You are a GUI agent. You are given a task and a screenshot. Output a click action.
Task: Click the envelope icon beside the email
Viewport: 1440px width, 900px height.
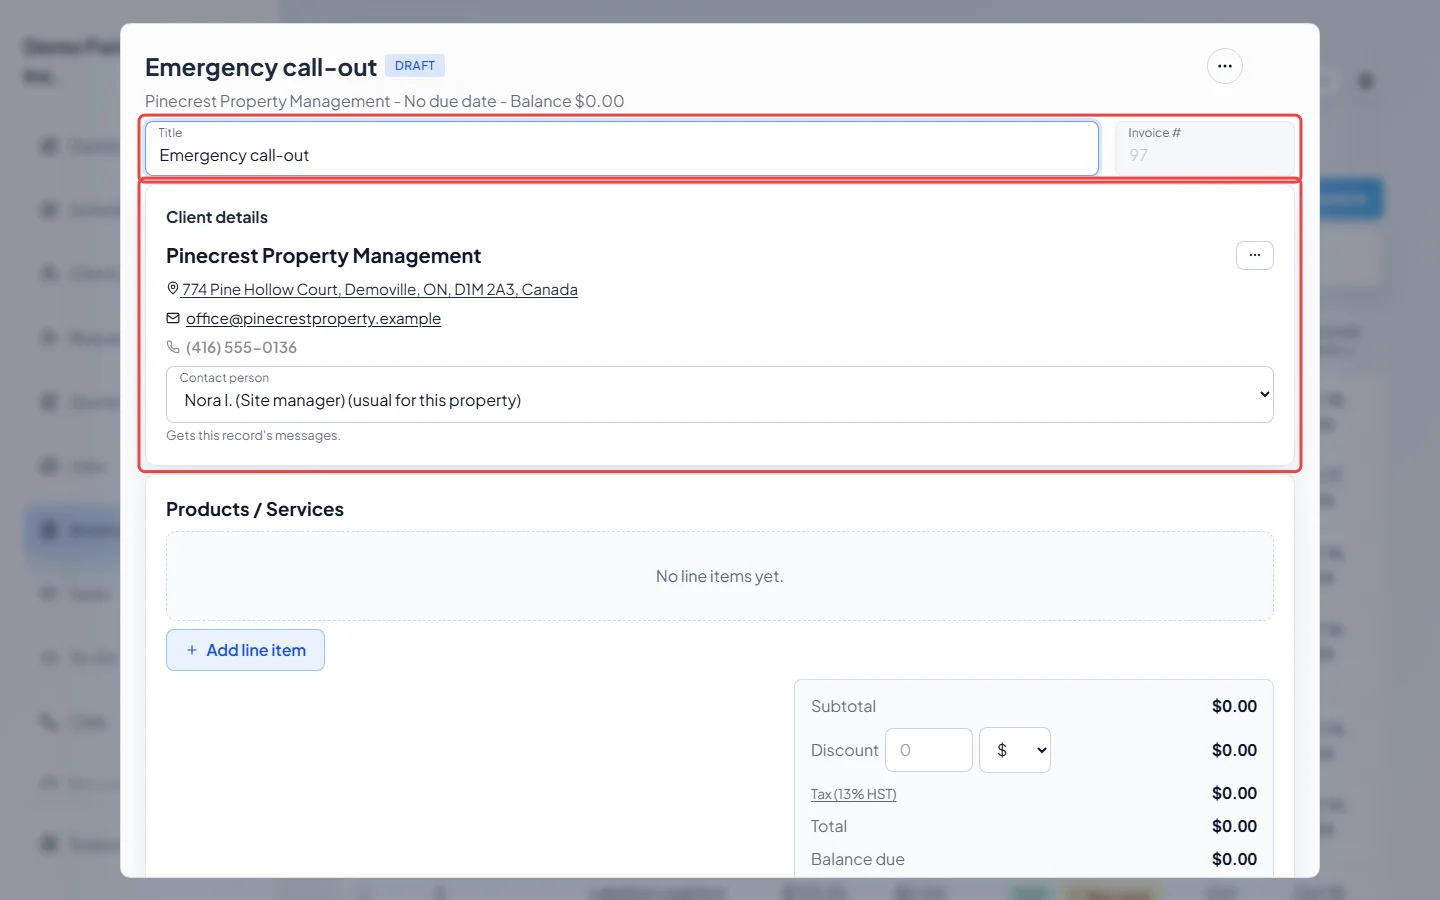coord(173,318)
